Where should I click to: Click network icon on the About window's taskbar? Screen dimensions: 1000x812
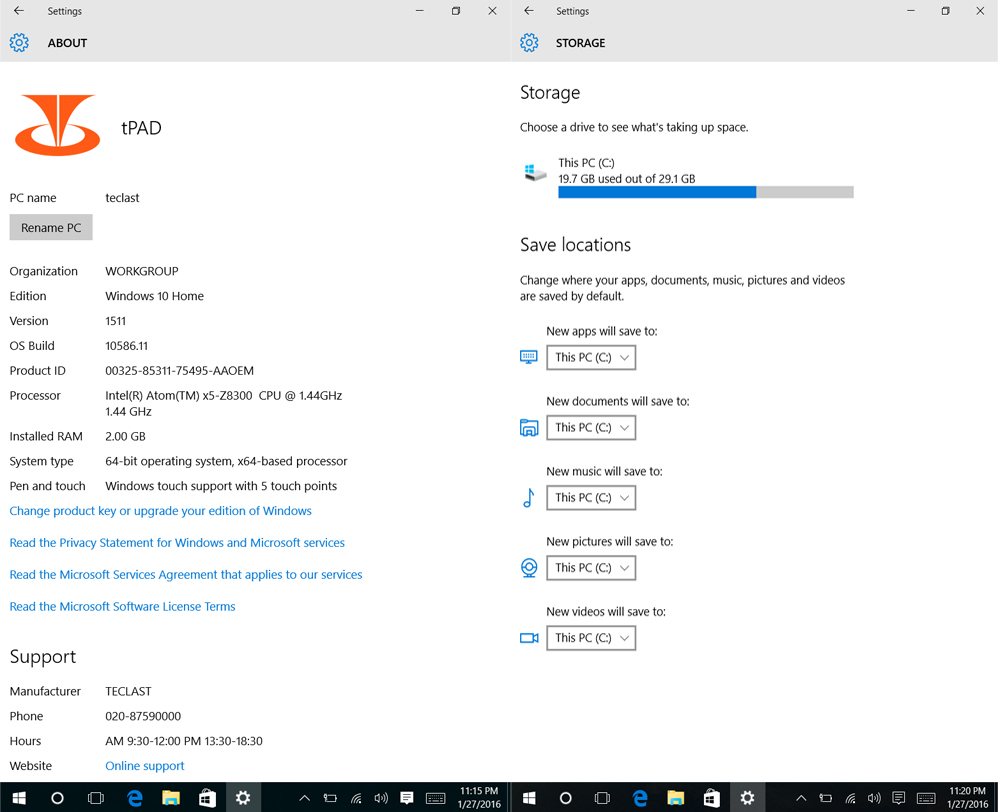click(x=357, y=798)
